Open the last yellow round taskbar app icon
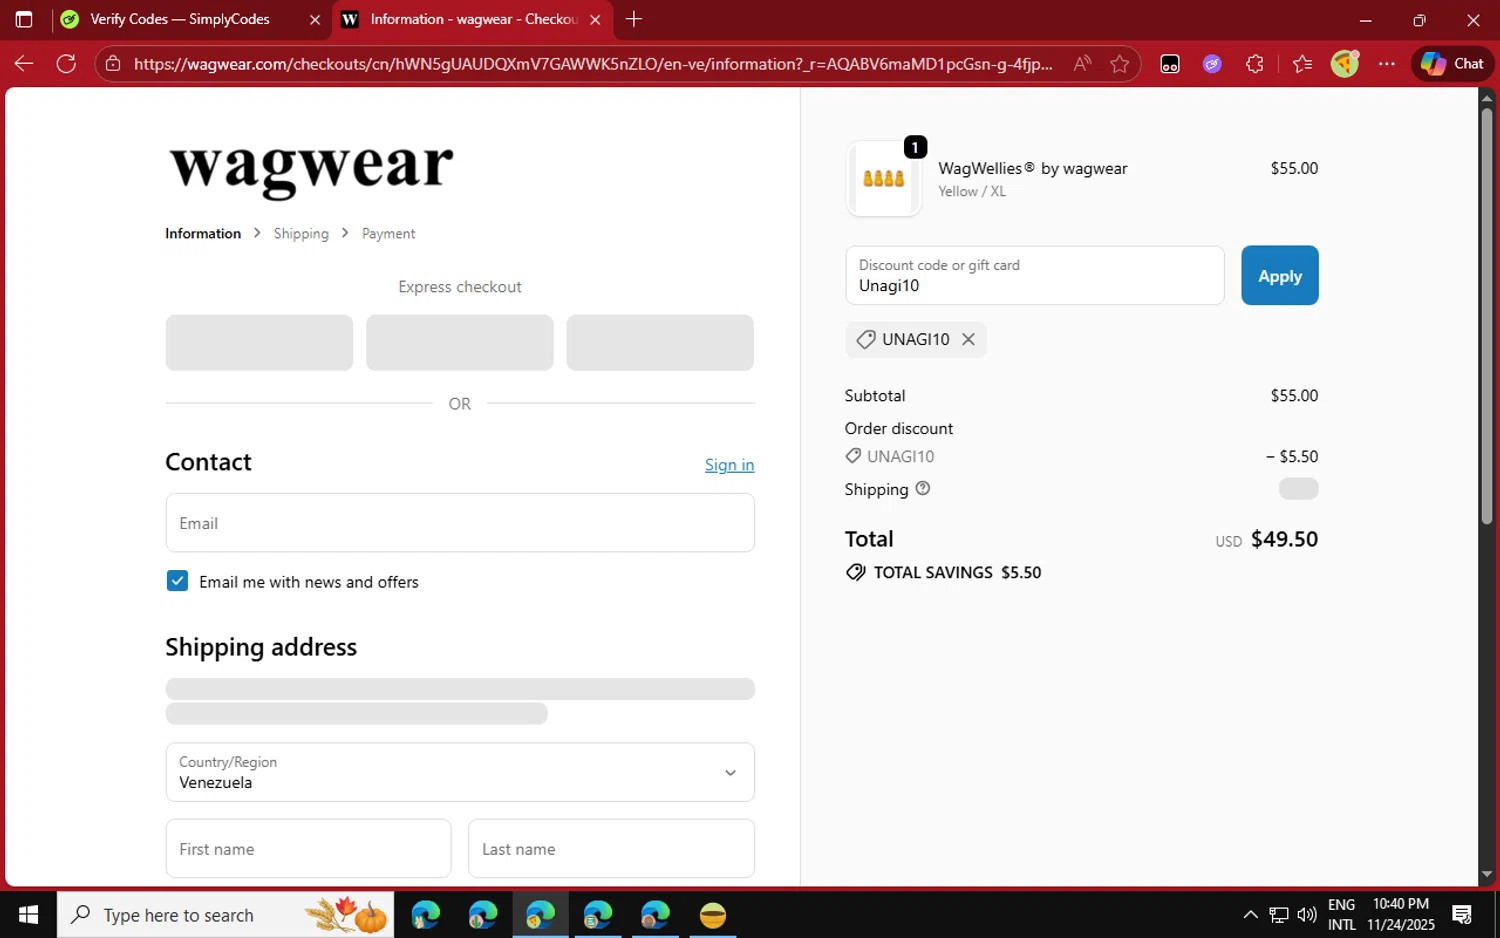The height and width of the screenshot is (938, 1500). tap(713, 915)
